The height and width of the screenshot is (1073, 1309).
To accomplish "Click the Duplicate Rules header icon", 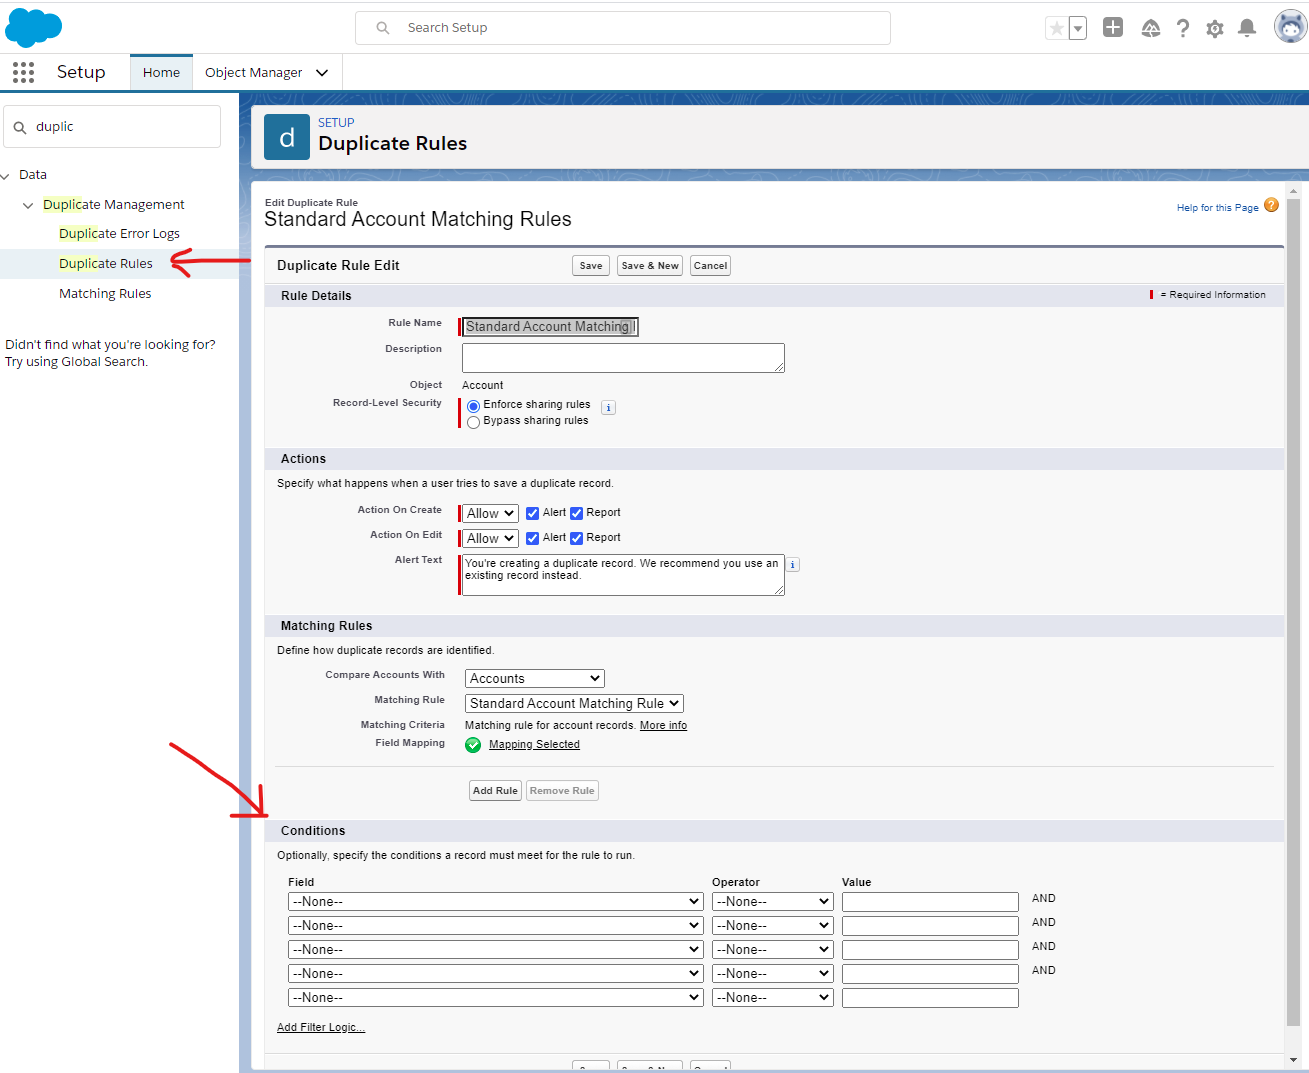I will tap(287, 137).
